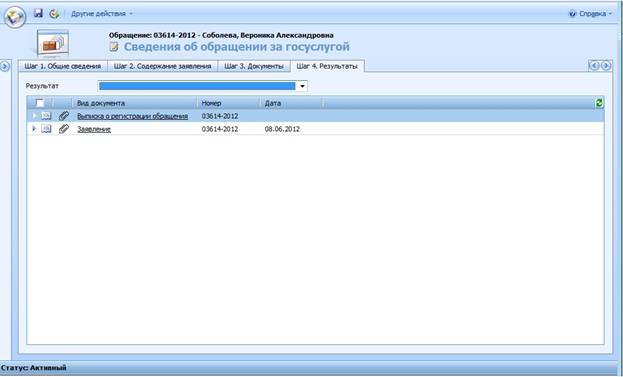The height and width of the screenshot is (377, 623).
Task: Switch to Шаг 1. Общие сведения tab
Action: (x=63, y=66)
